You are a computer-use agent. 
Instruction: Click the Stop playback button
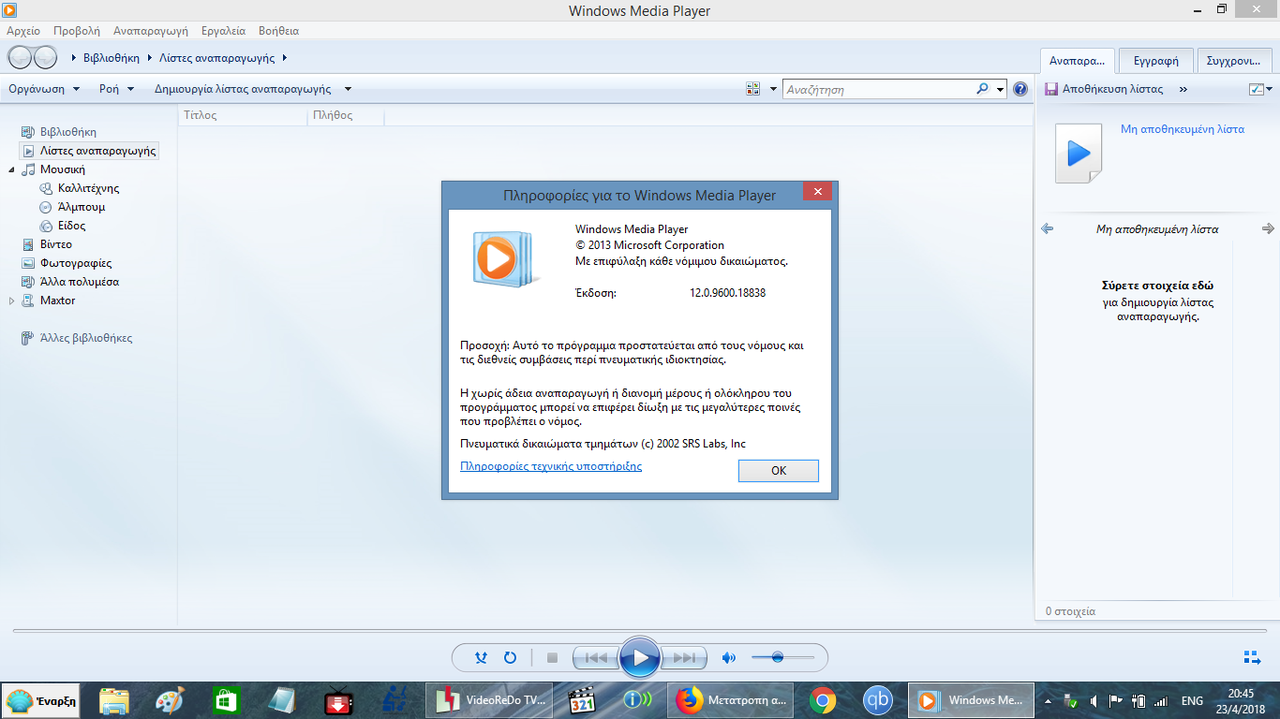[552, 658]
